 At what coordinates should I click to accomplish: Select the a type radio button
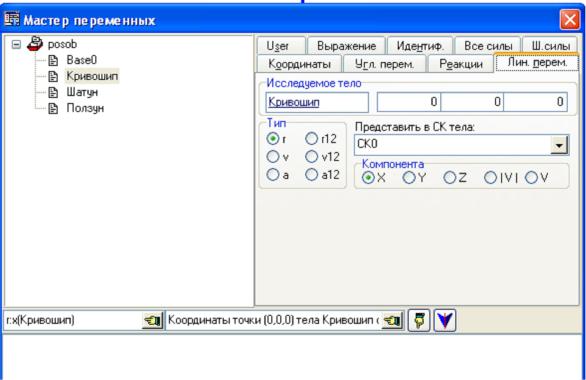[x=273, y=174]
